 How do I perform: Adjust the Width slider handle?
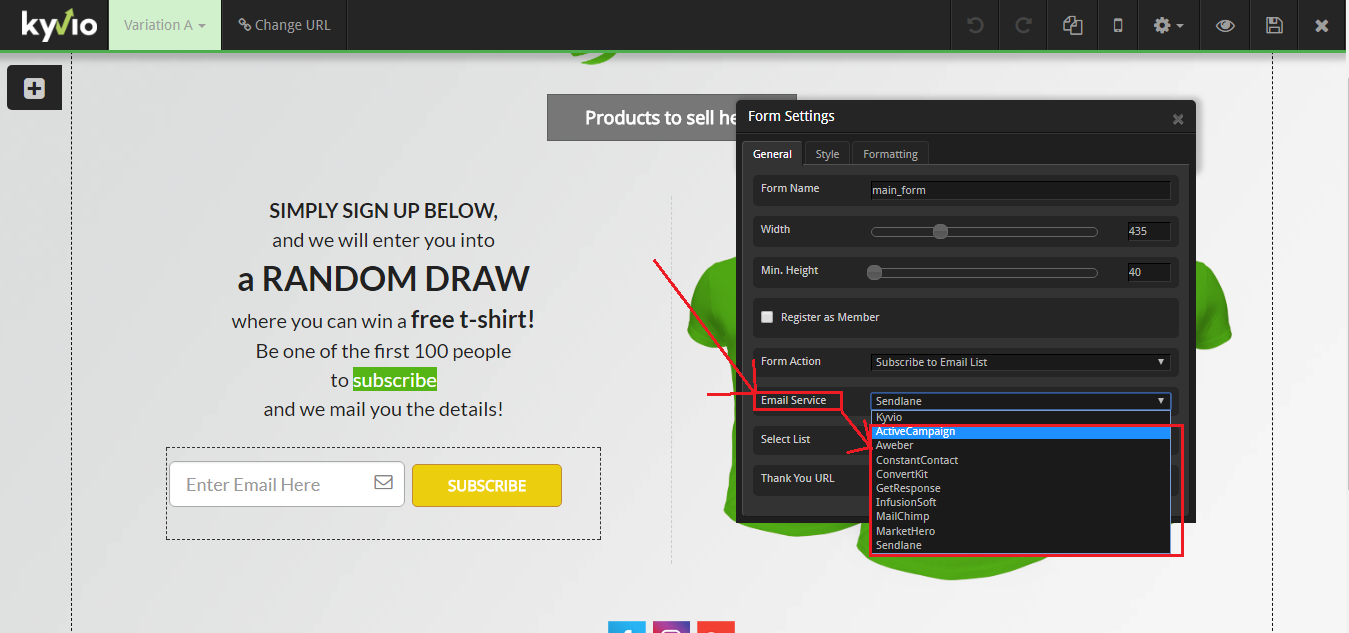(940, 231)
